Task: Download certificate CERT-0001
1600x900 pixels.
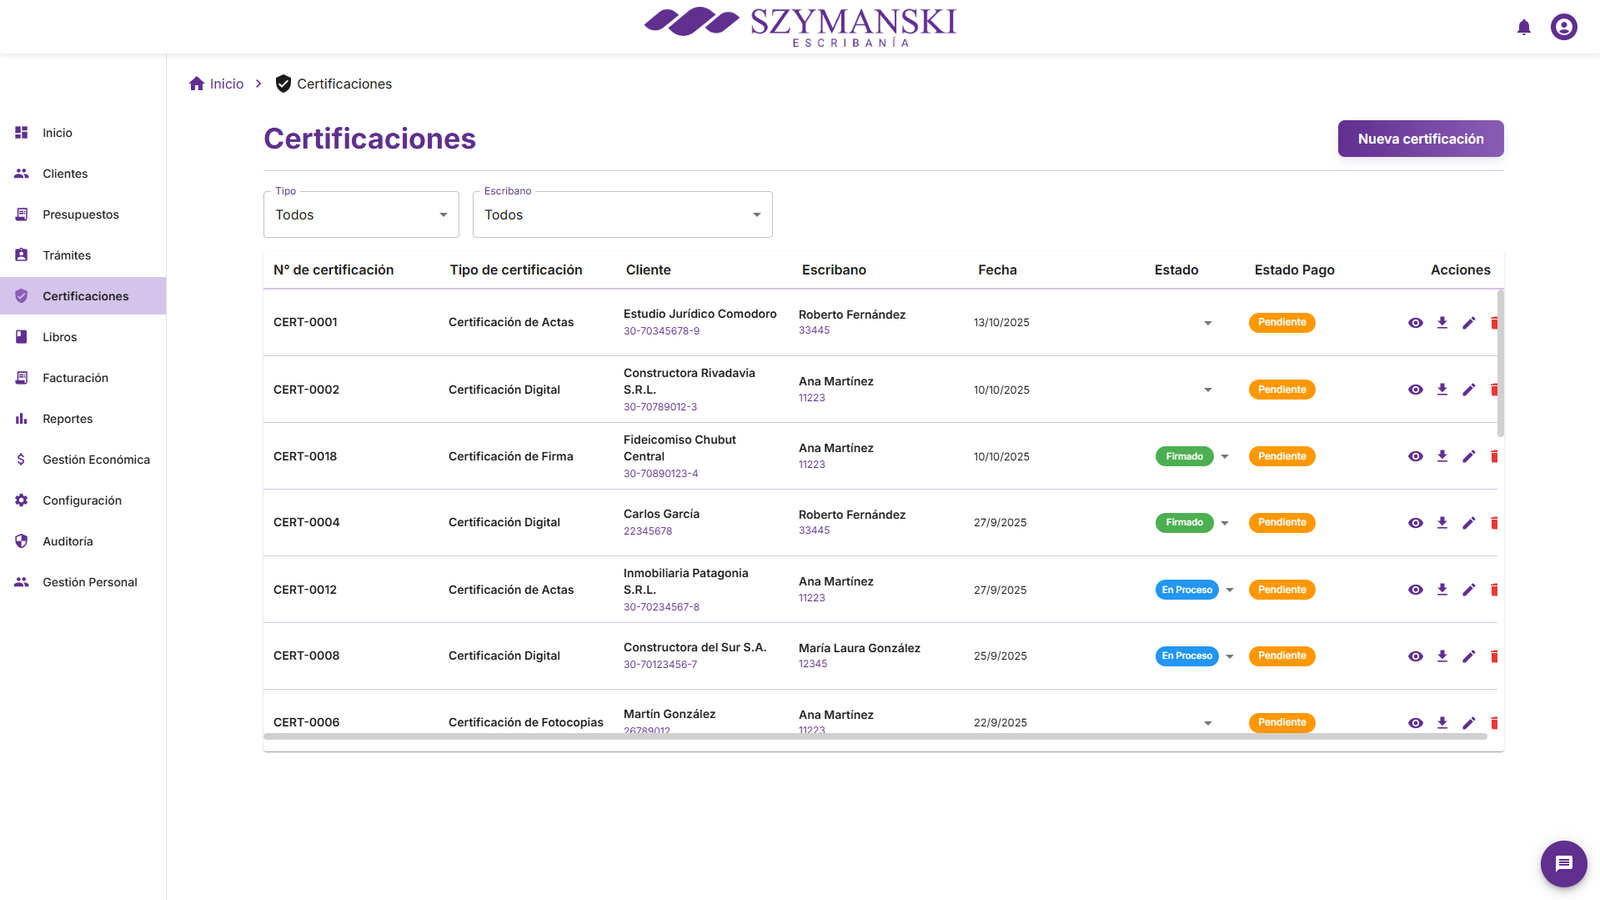Action: (x=1442, y=323)
